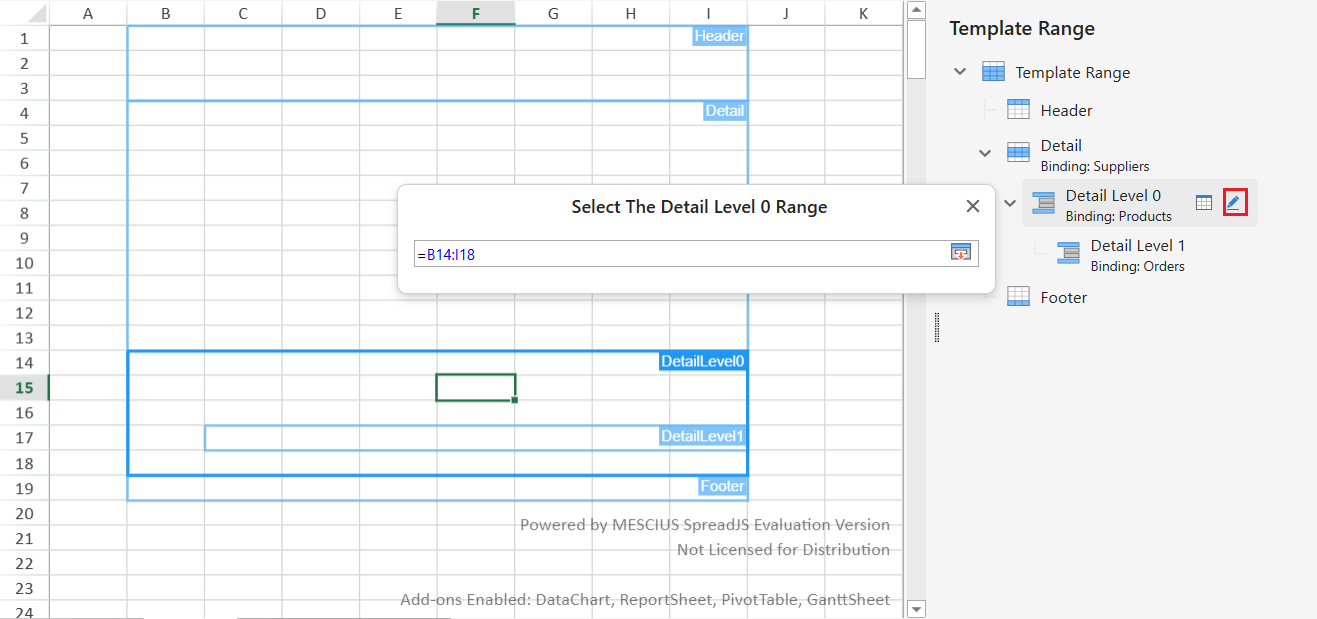The image size is (1317, 619).
Task: Click the Footer table icon in tree
Action: (1018, 297)
